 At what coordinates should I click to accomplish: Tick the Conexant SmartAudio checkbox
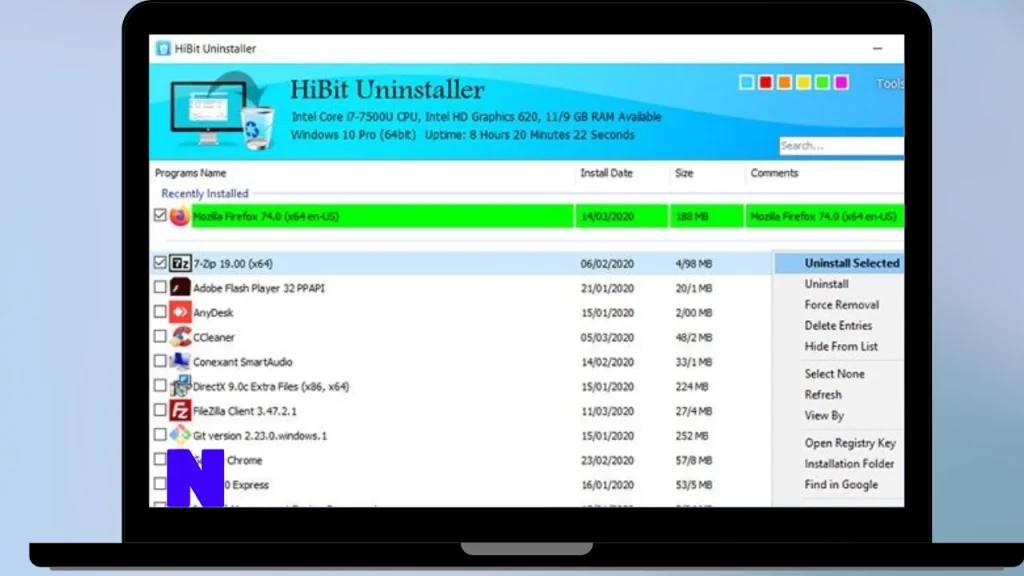(x=160, y=360)
